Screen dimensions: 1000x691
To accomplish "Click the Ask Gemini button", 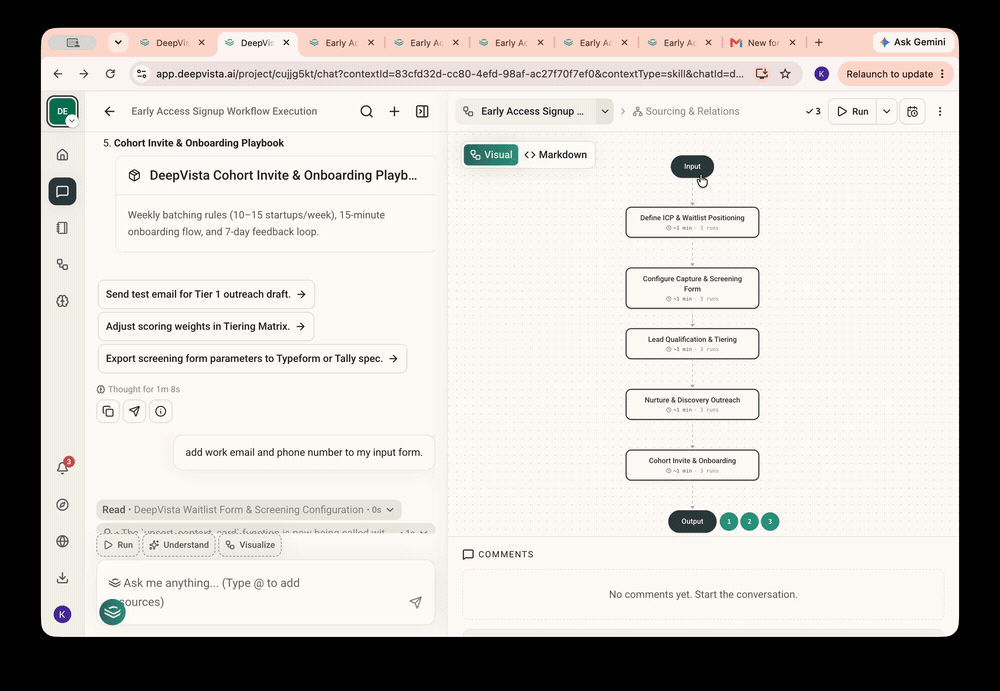I will [913, 42].
